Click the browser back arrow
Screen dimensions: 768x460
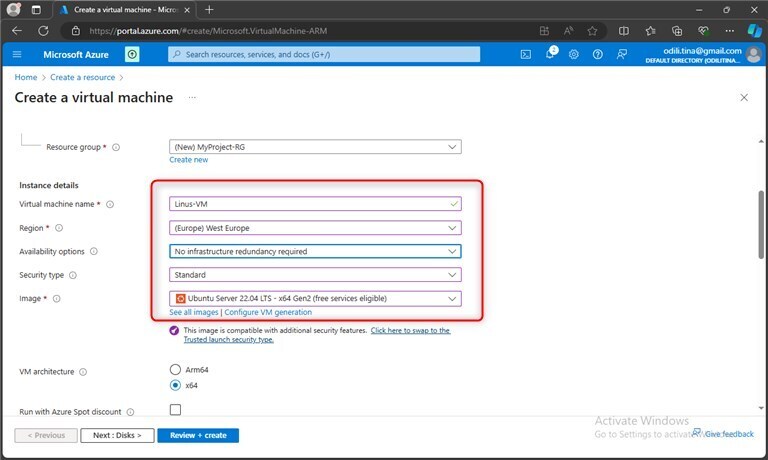coord(17,31)
